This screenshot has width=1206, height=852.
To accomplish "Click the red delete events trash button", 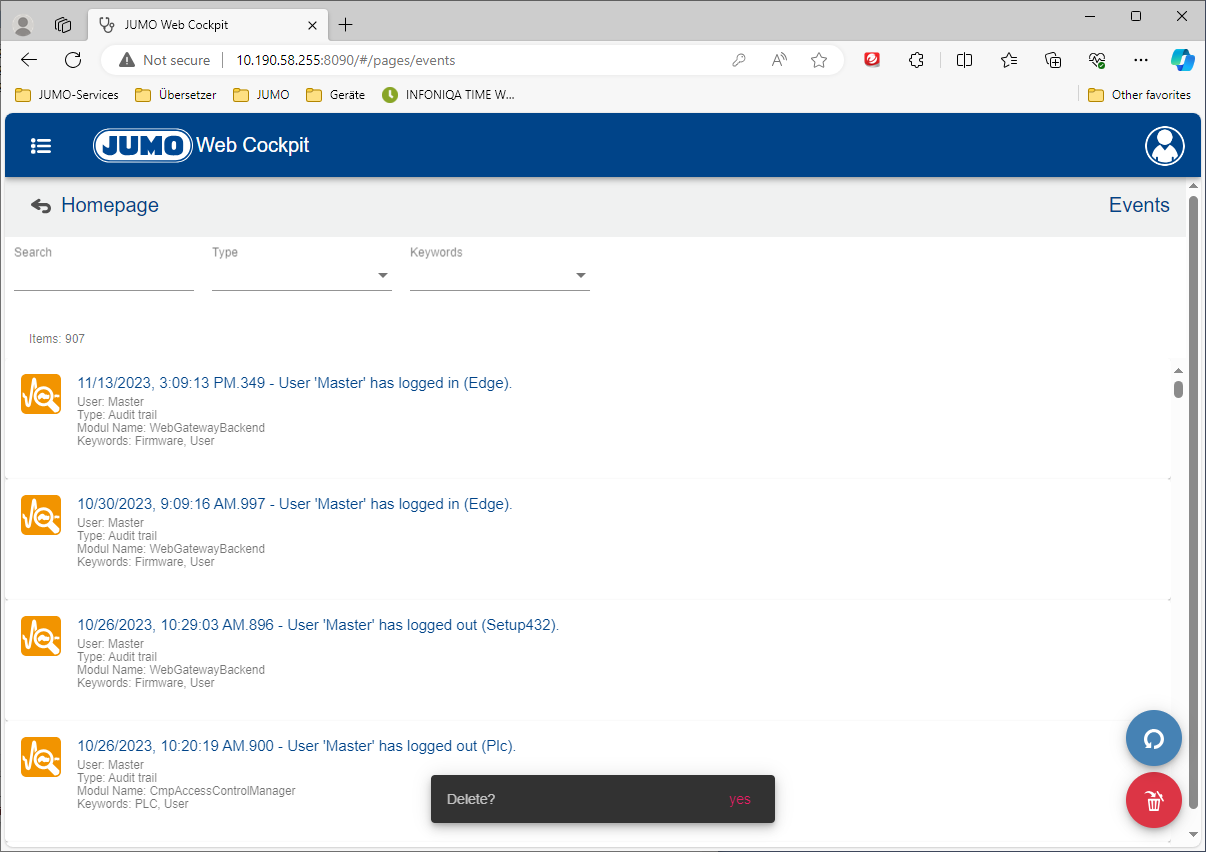I will pos(1153,800).
